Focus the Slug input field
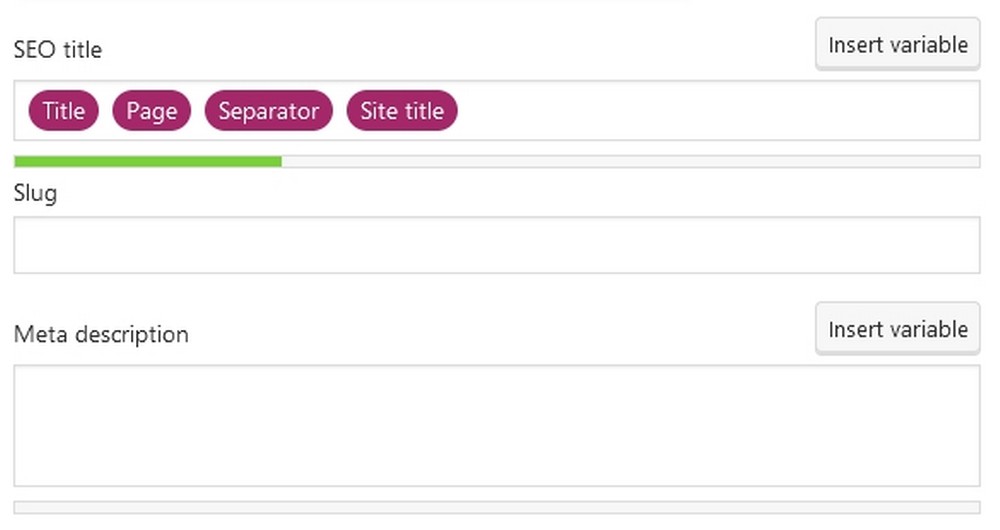 [x=497, y=245]
